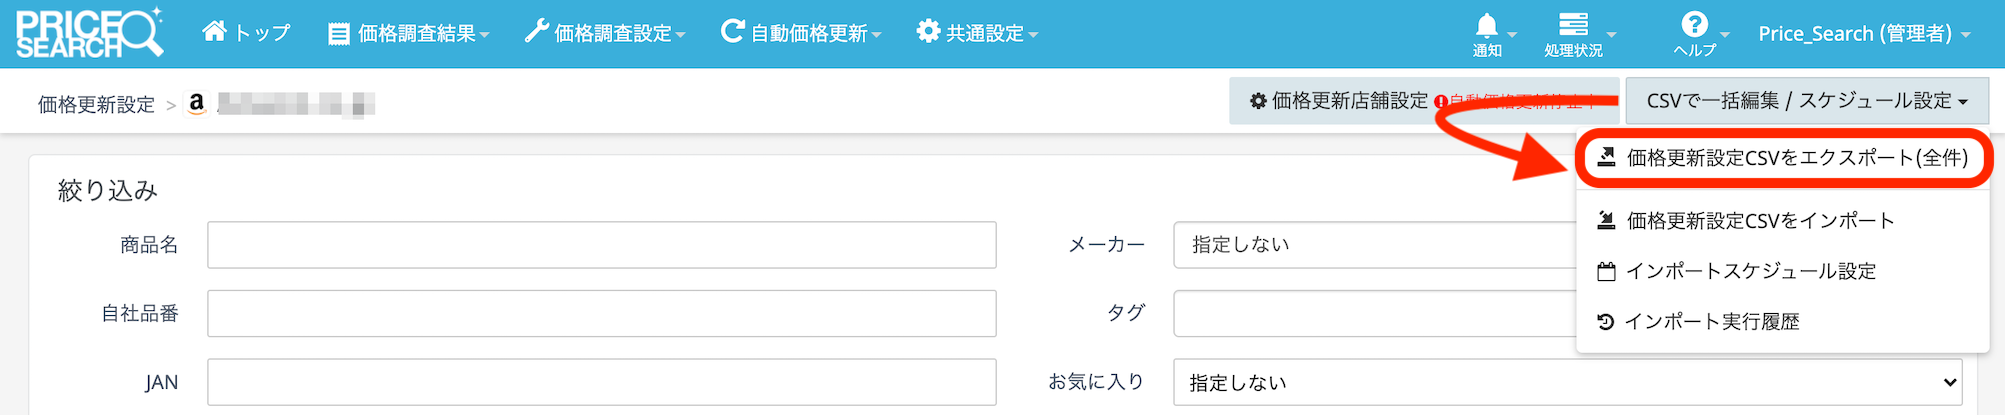Open the お気に入り select box
The height and width of the screenshot is (415, 2005).
(x=1567, y=383)
